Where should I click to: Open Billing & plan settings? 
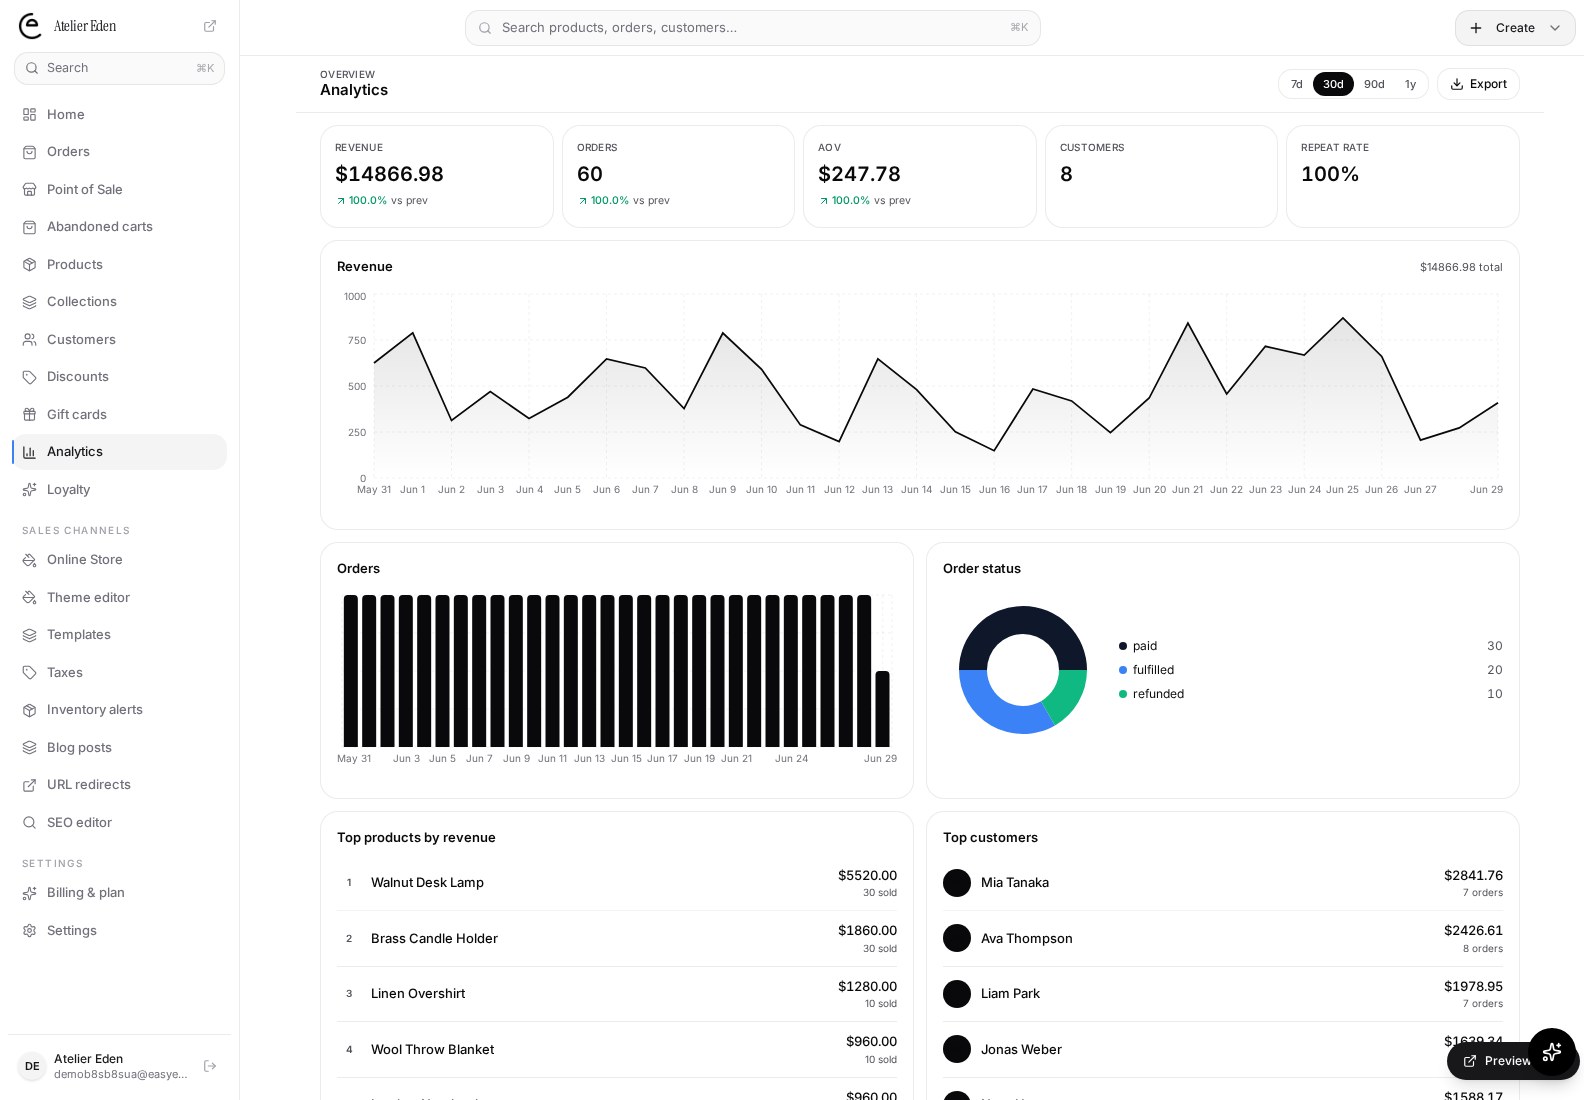(x=119, y=893)
